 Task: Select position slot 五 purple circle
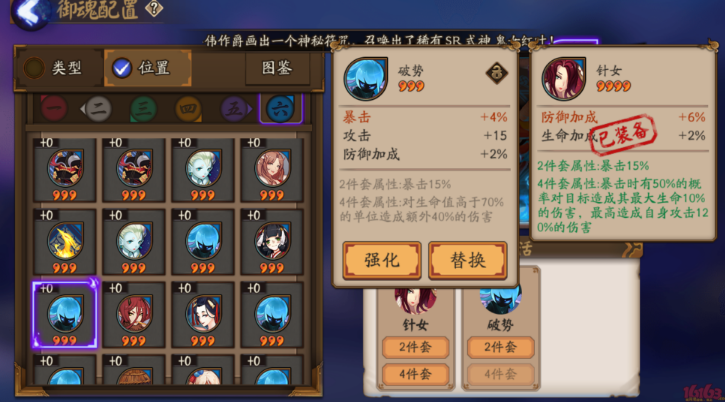click(x=233, y=109)
